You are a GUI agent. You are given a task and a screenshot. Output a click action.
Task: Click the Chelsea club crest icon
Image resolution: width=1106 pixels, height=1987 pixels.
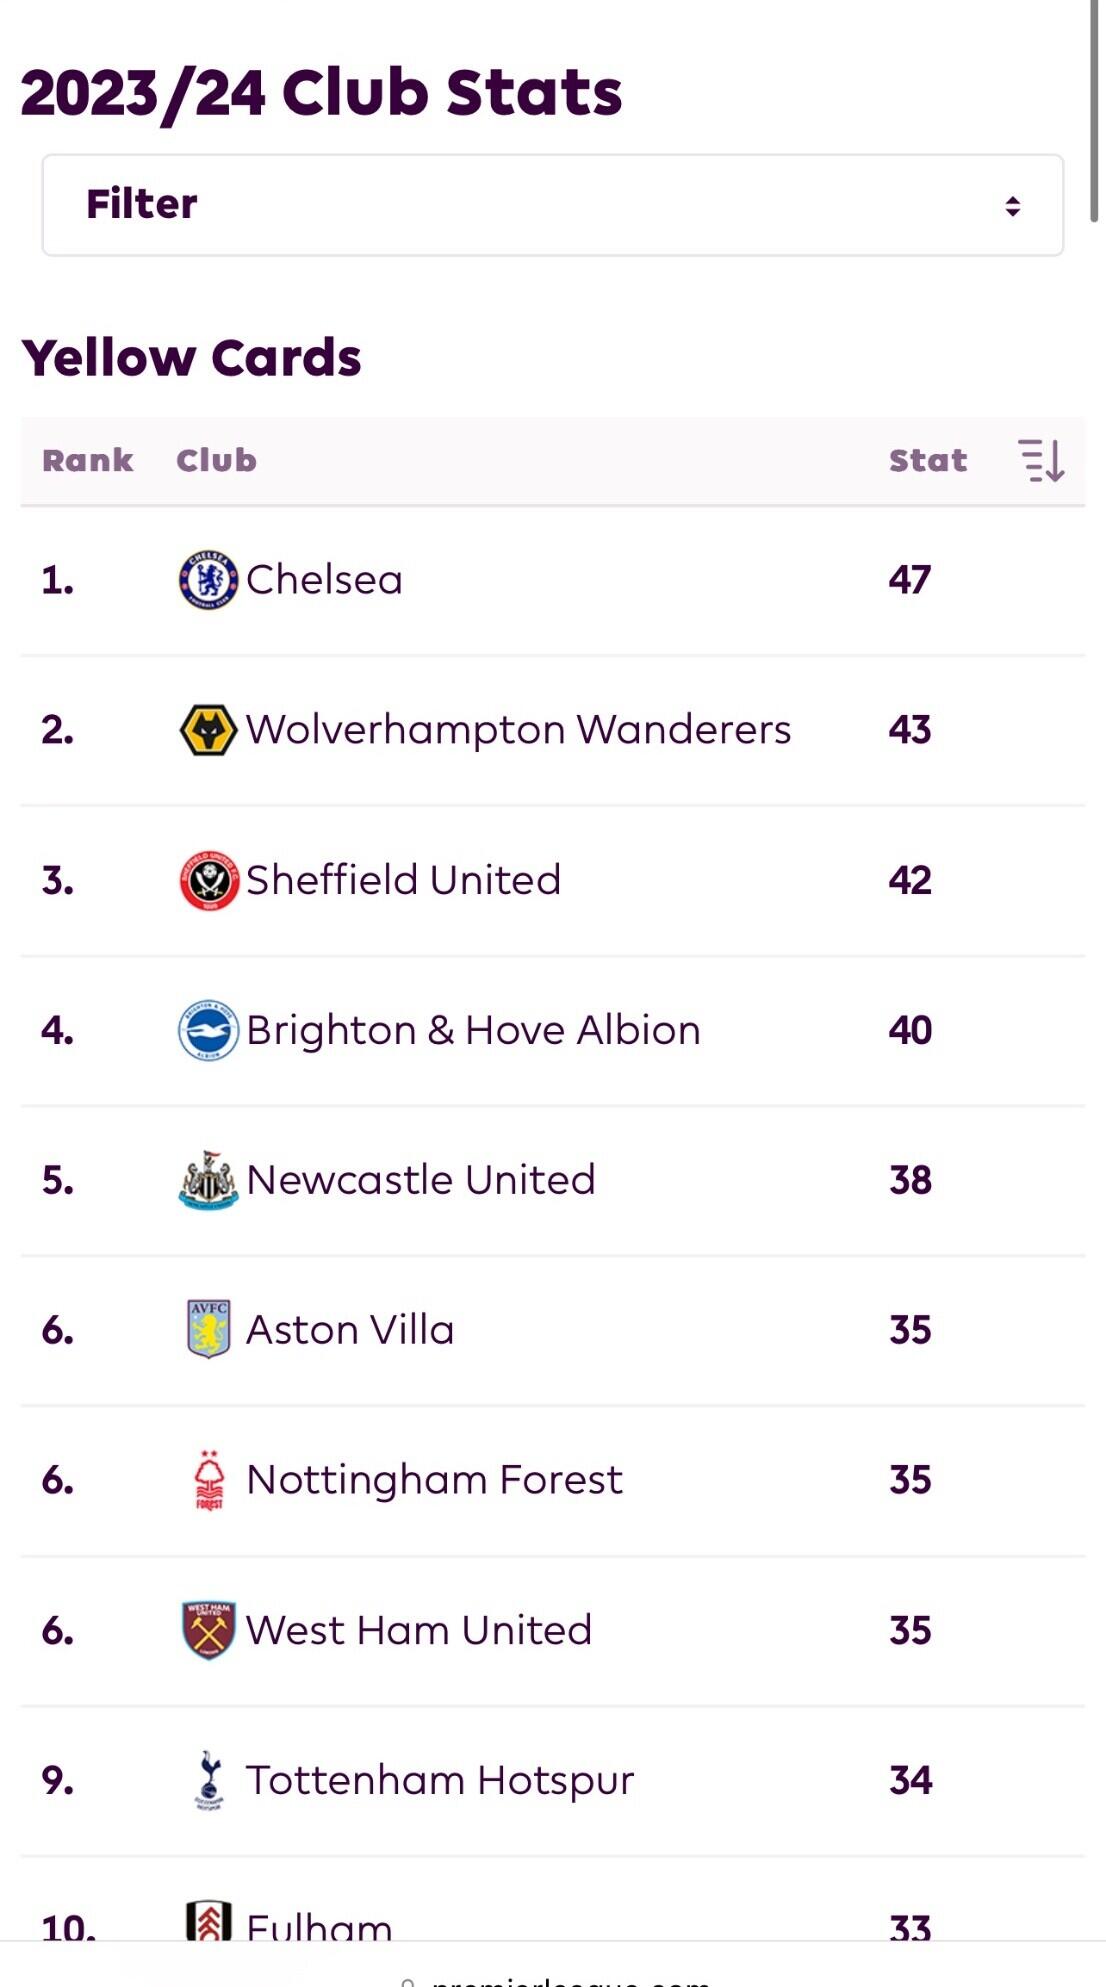coord(208,580)
